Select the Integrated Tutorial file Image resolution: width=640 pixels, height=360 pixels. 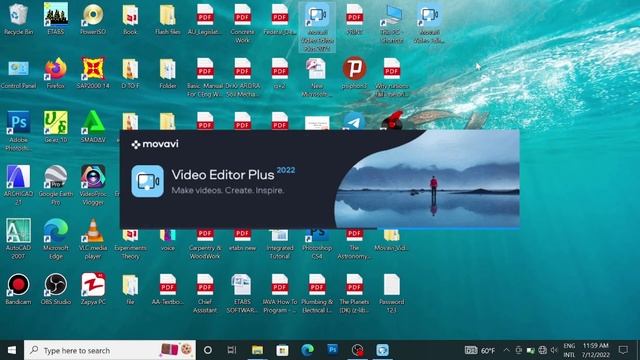[280, 244]
